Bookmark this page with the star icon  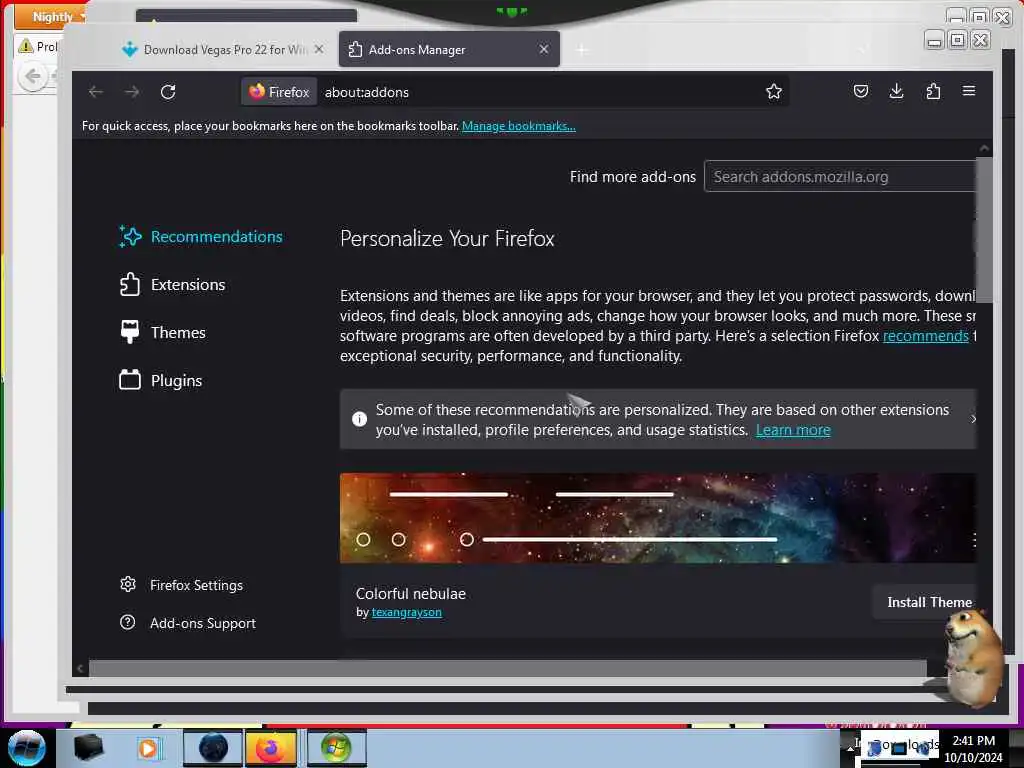click(774, 91)
